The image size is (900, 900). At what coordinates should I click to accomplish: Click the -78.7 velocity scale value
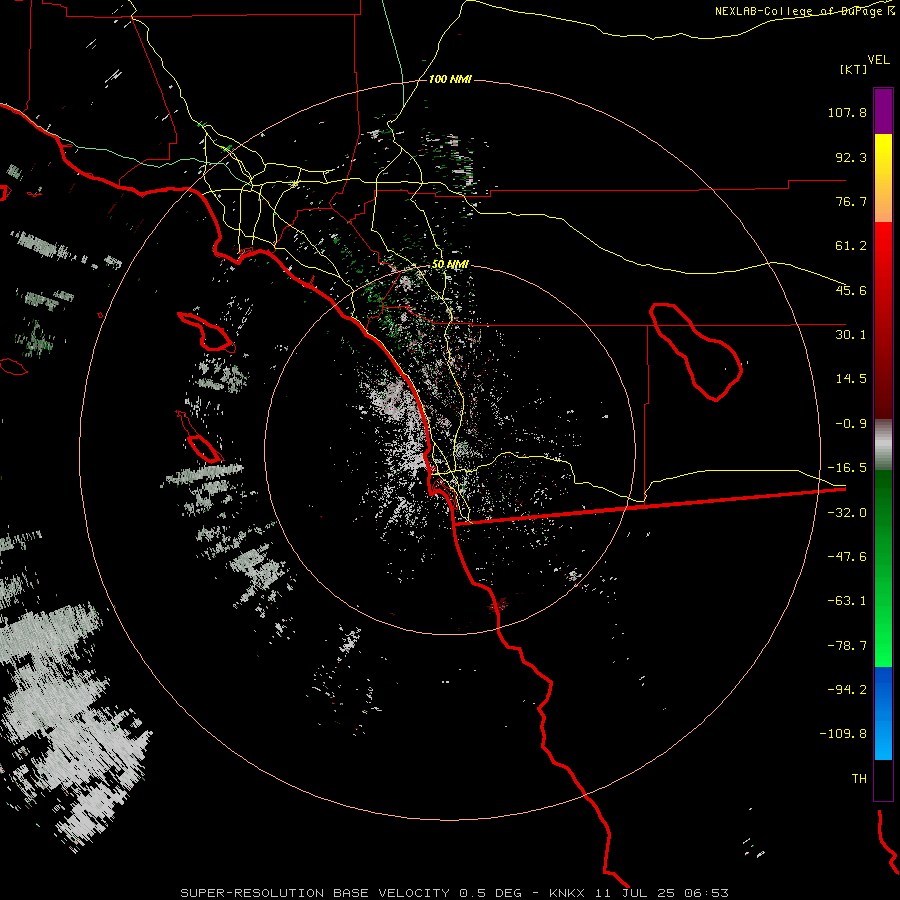847,646
